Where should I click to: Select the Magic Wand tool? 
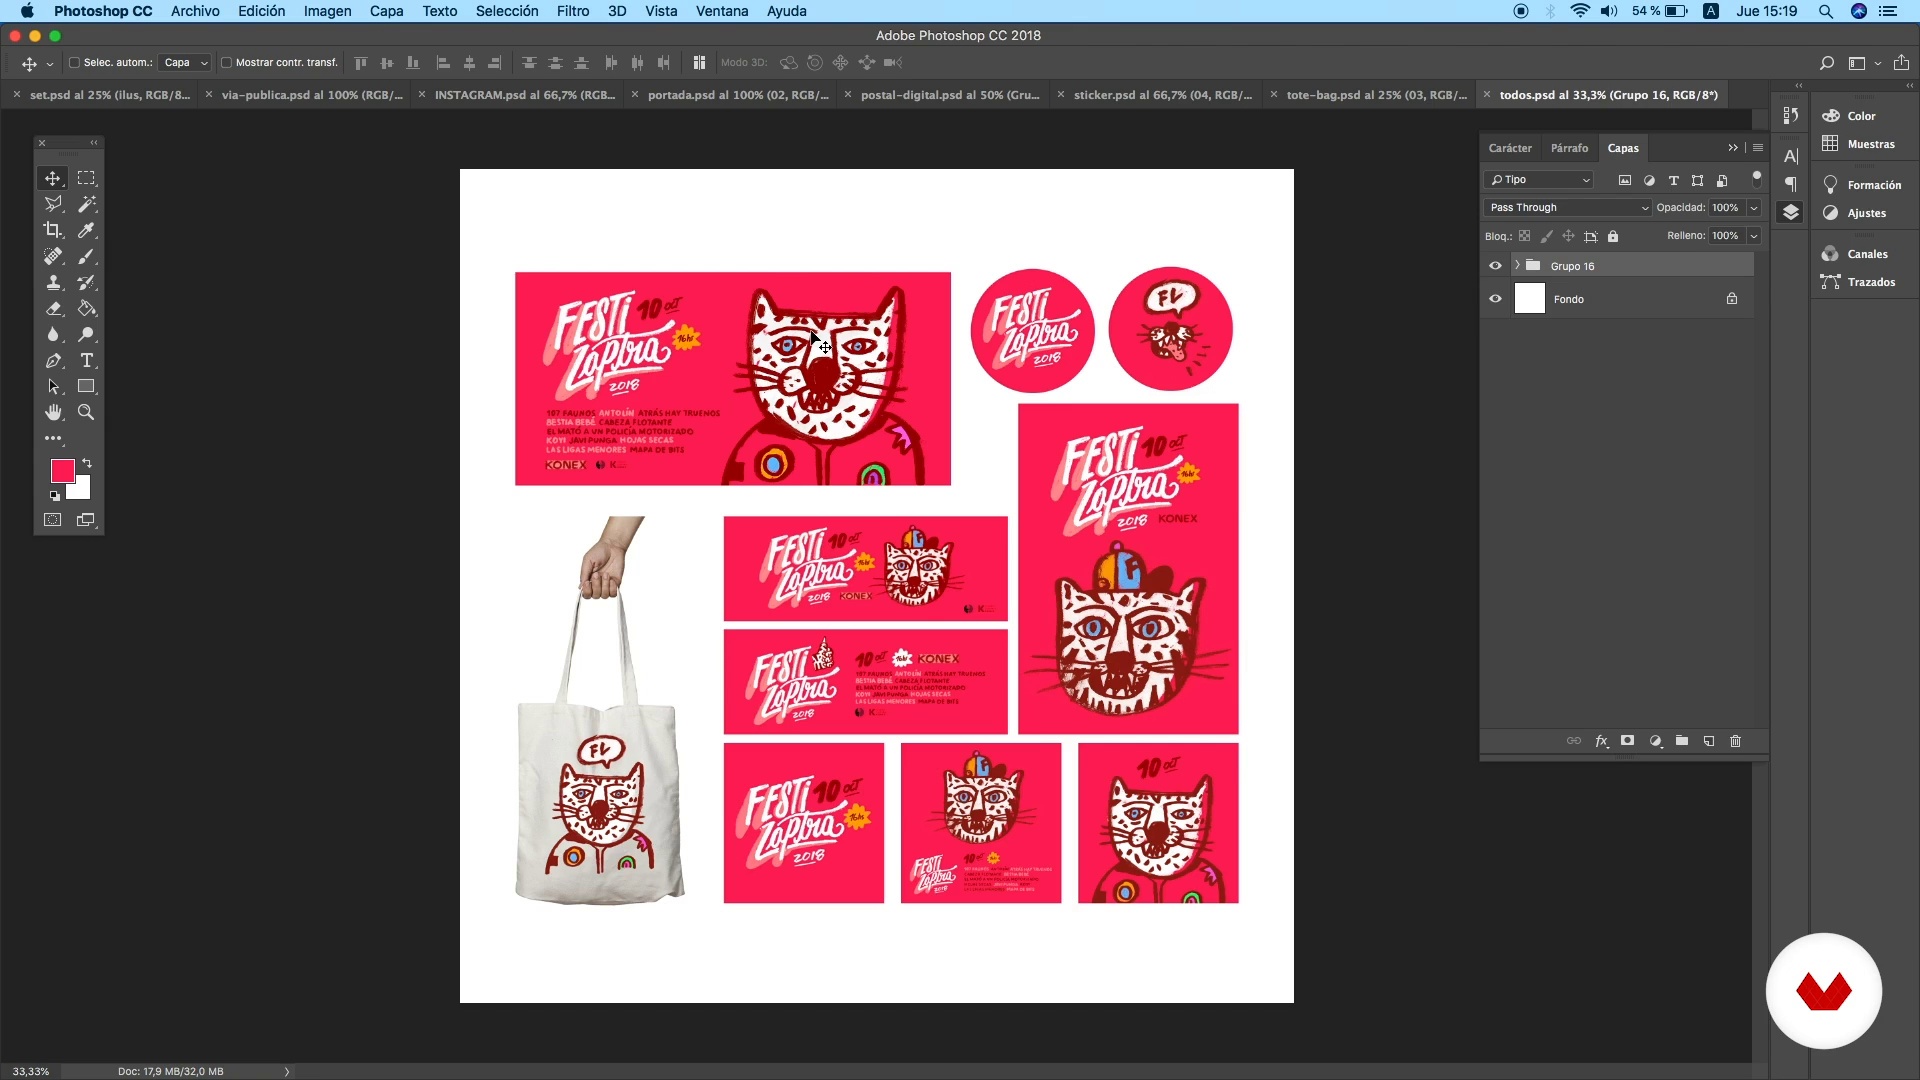coord(87,204)
